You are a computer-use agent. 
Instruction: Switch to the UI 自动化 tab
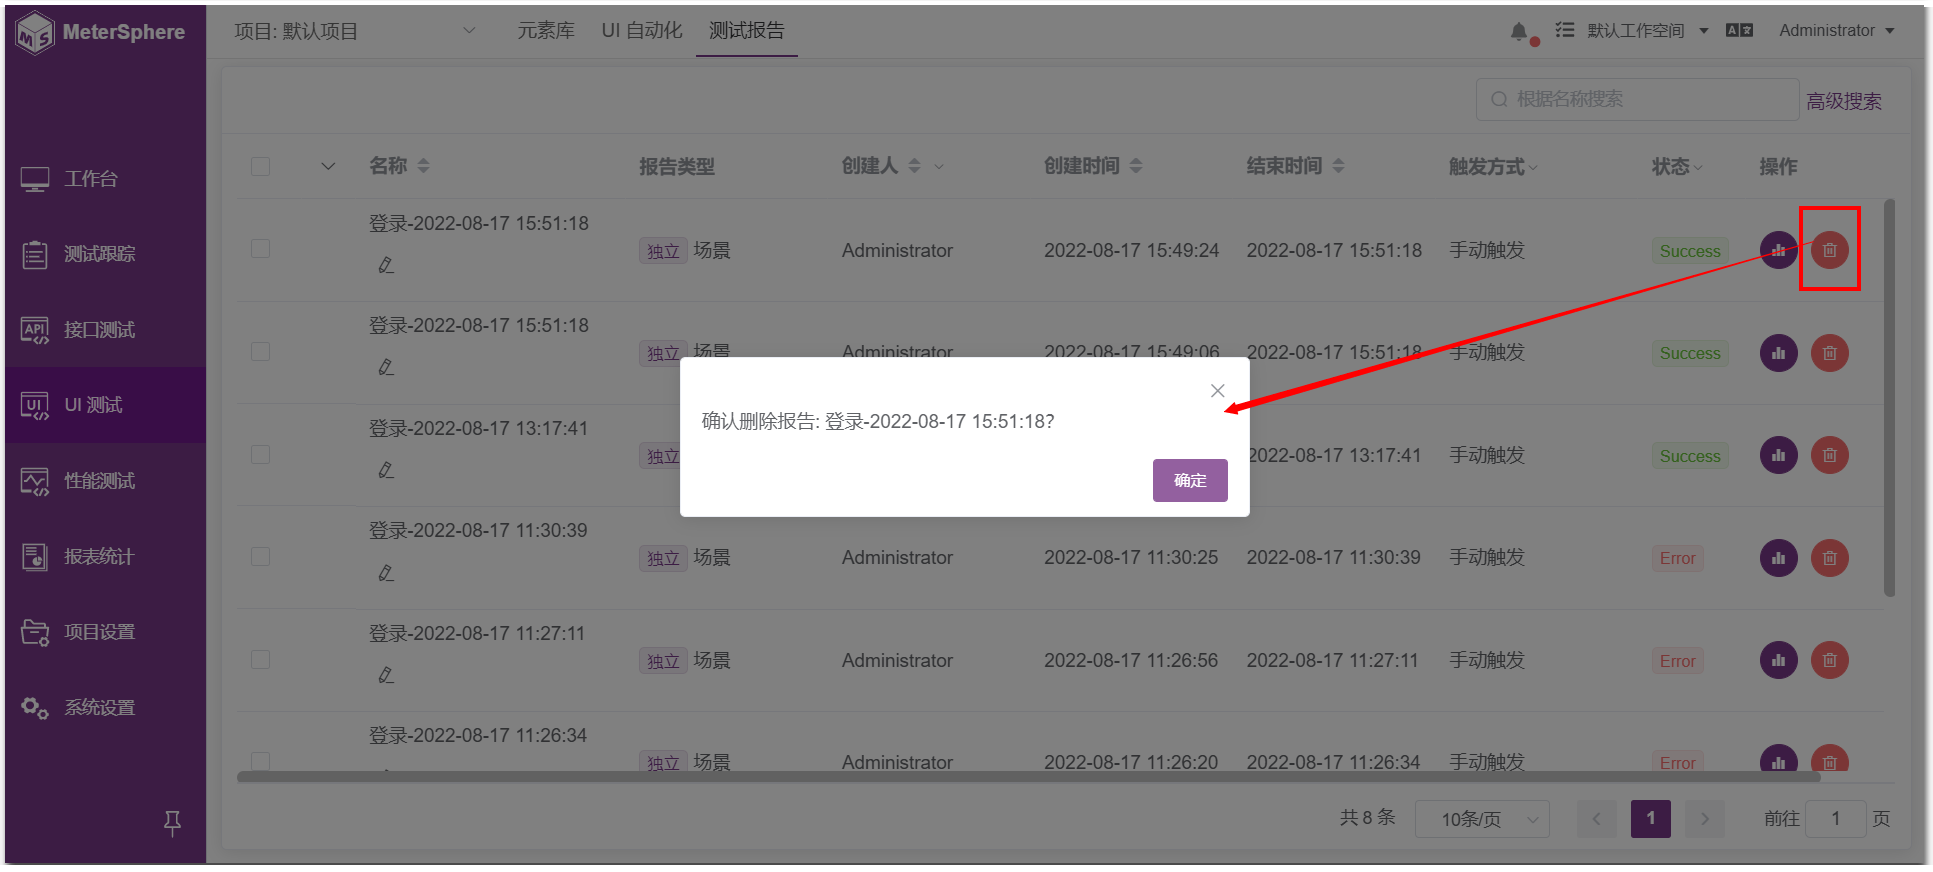tap(642, 31)
